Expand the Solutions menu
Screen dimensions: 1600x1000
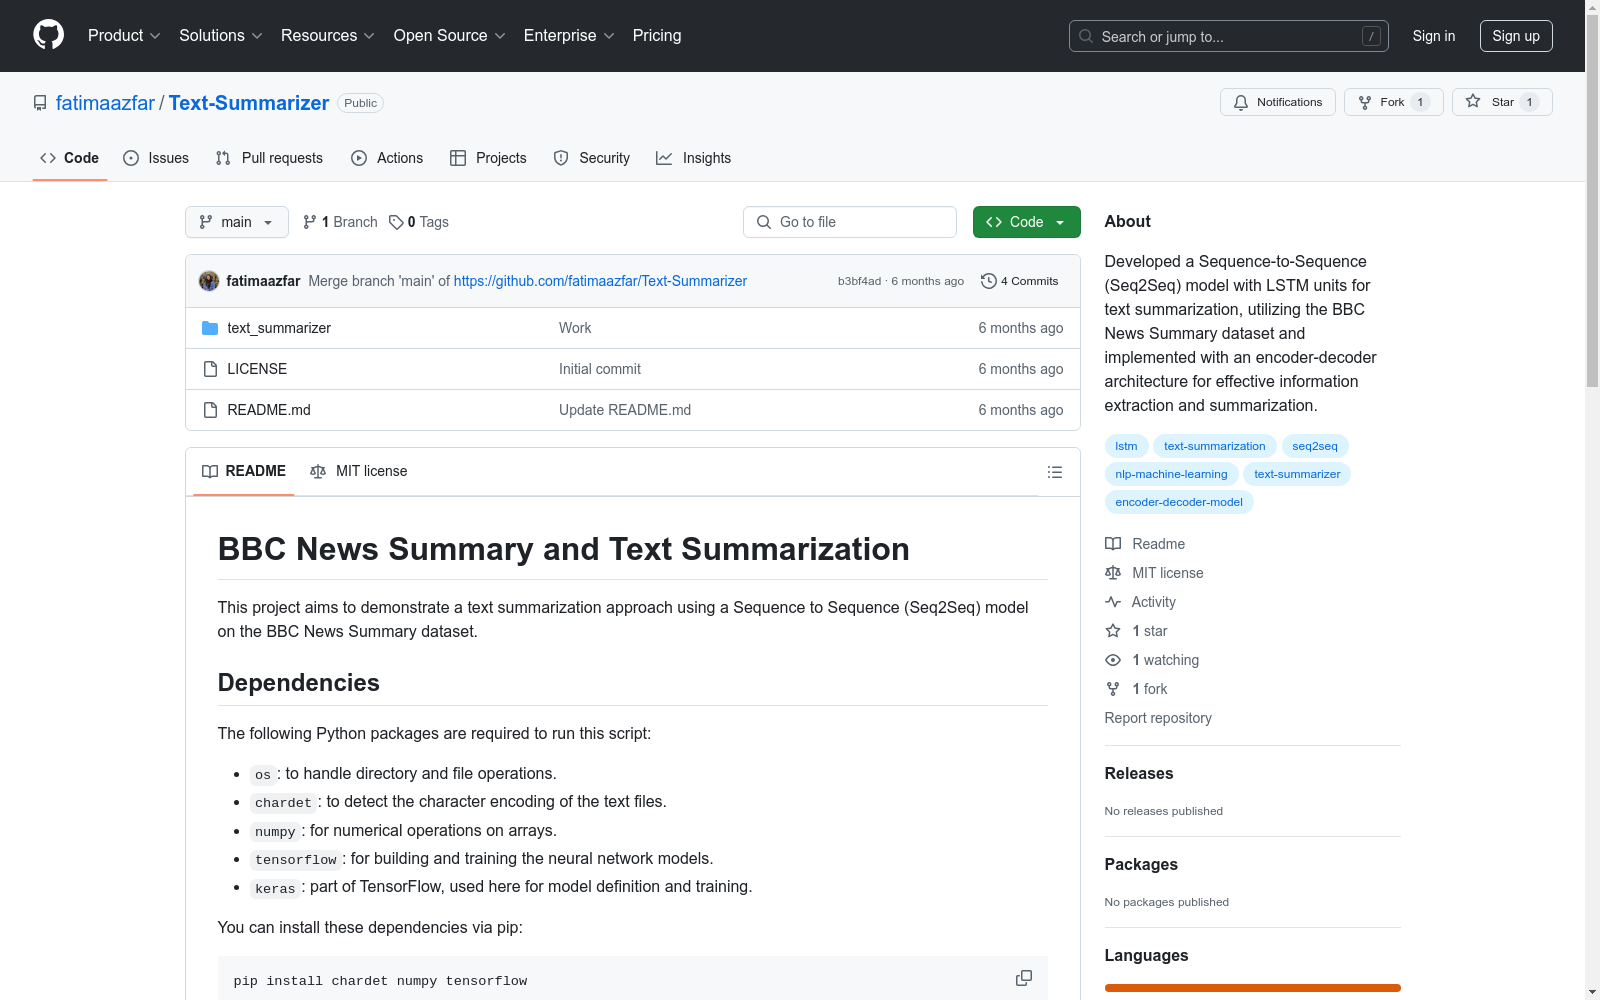click(x=221, y=36)
